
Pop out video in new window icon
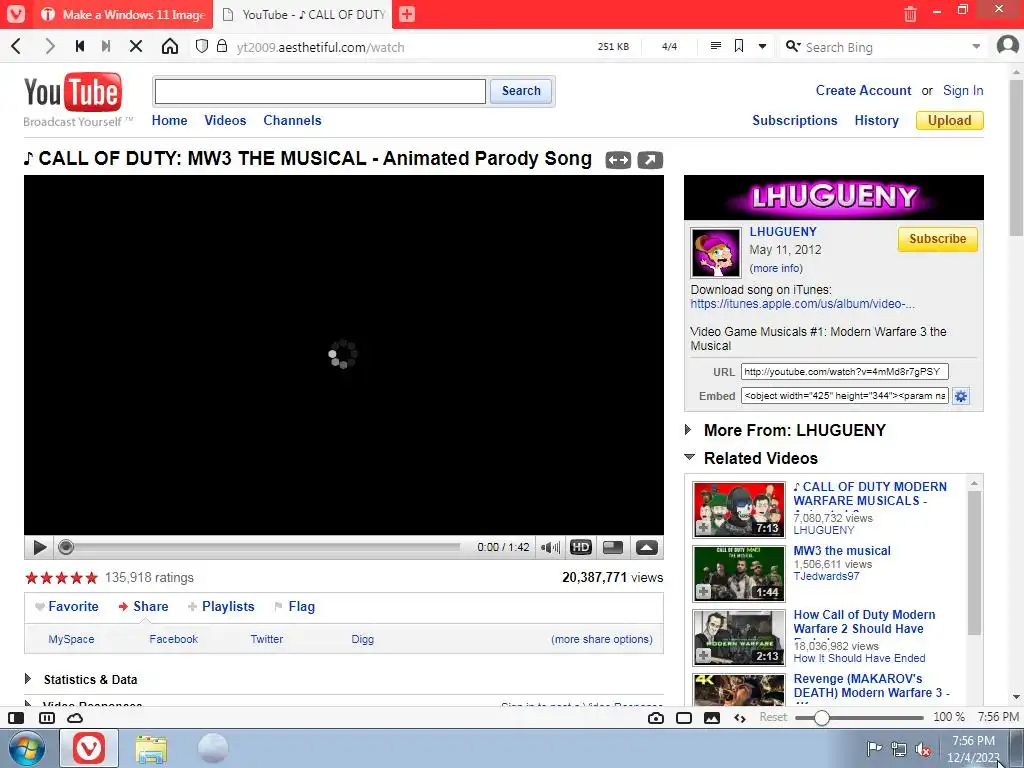click(x=650, y=160)
